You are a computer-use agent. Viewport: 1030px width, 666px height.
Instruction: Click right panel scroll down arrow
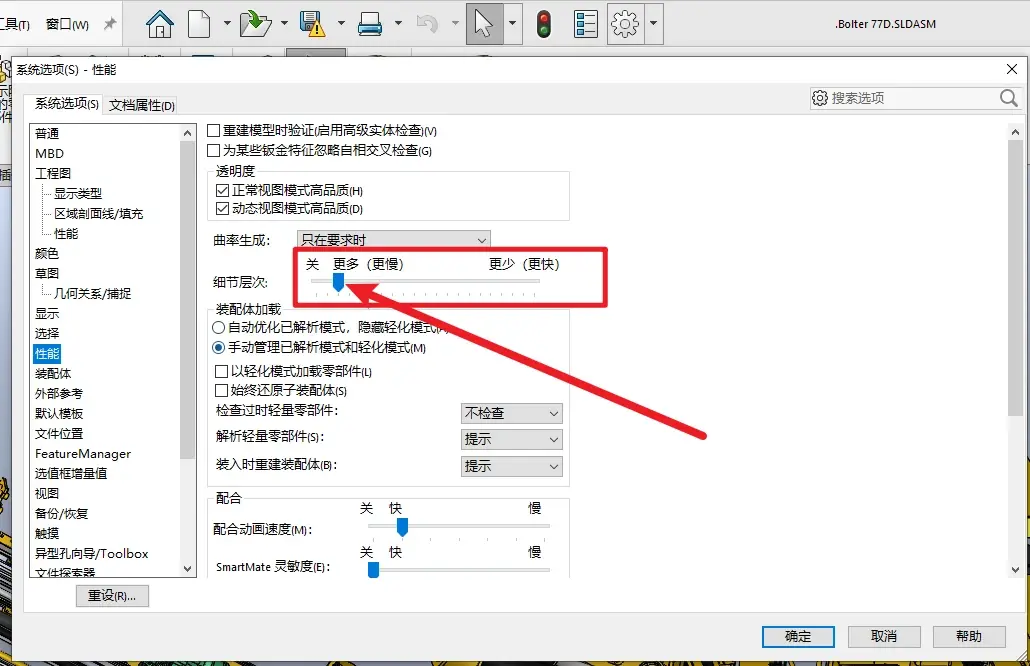point(1016,569)
